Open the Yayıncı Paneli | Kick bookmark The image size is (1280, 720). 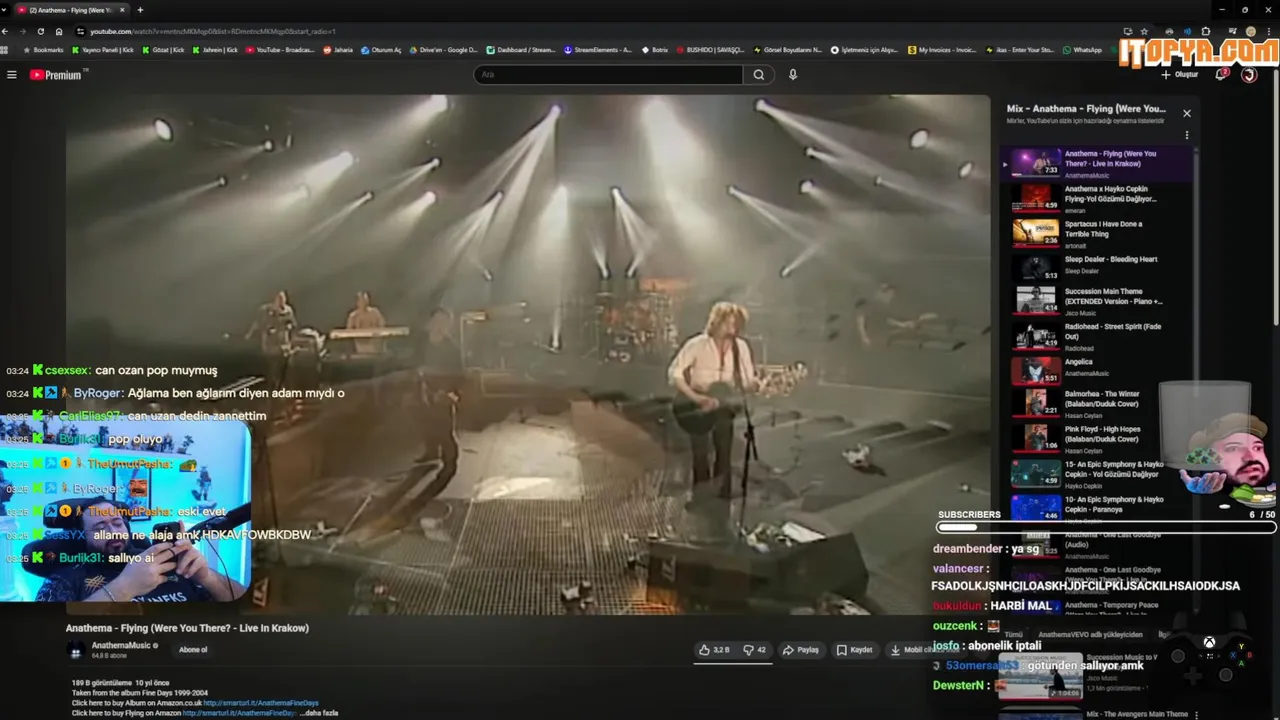103,50
